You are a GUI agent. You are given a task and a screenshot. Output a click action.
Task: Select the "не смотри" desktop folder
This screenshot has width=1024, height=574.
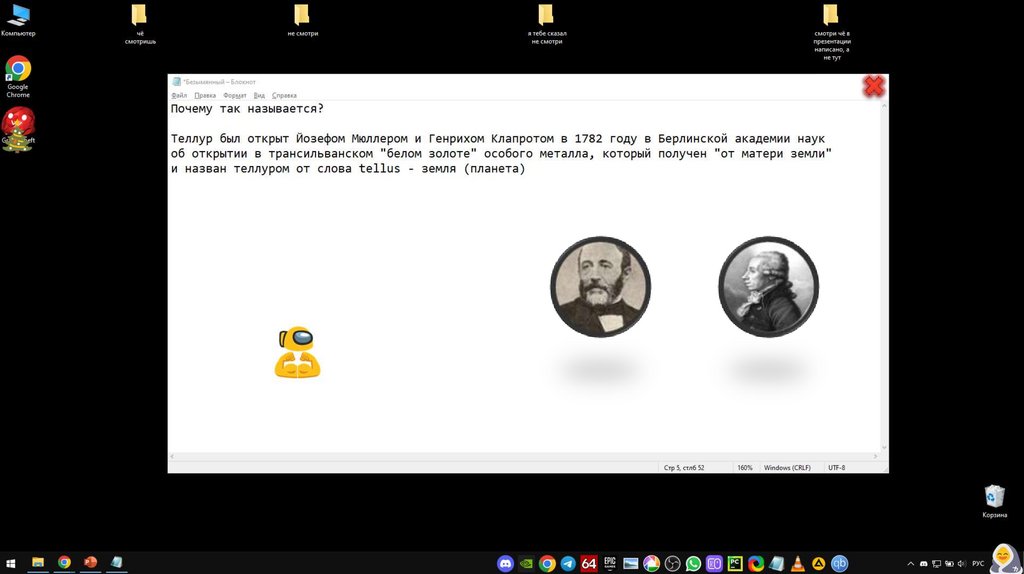pos(302,16)
